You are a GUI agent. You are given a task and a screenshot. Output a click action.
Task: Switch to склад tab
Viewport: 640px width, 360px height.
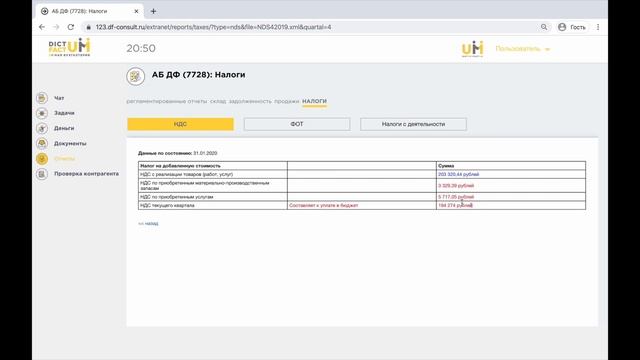pyautogui.click(x=218, y=101)
